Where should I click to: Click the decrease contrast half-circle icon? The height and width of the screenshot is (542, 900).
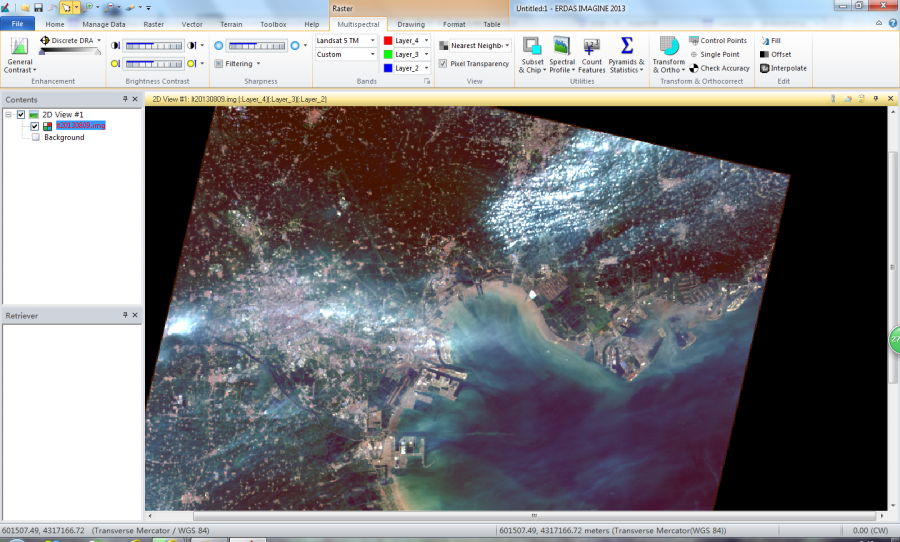[115, 45]
